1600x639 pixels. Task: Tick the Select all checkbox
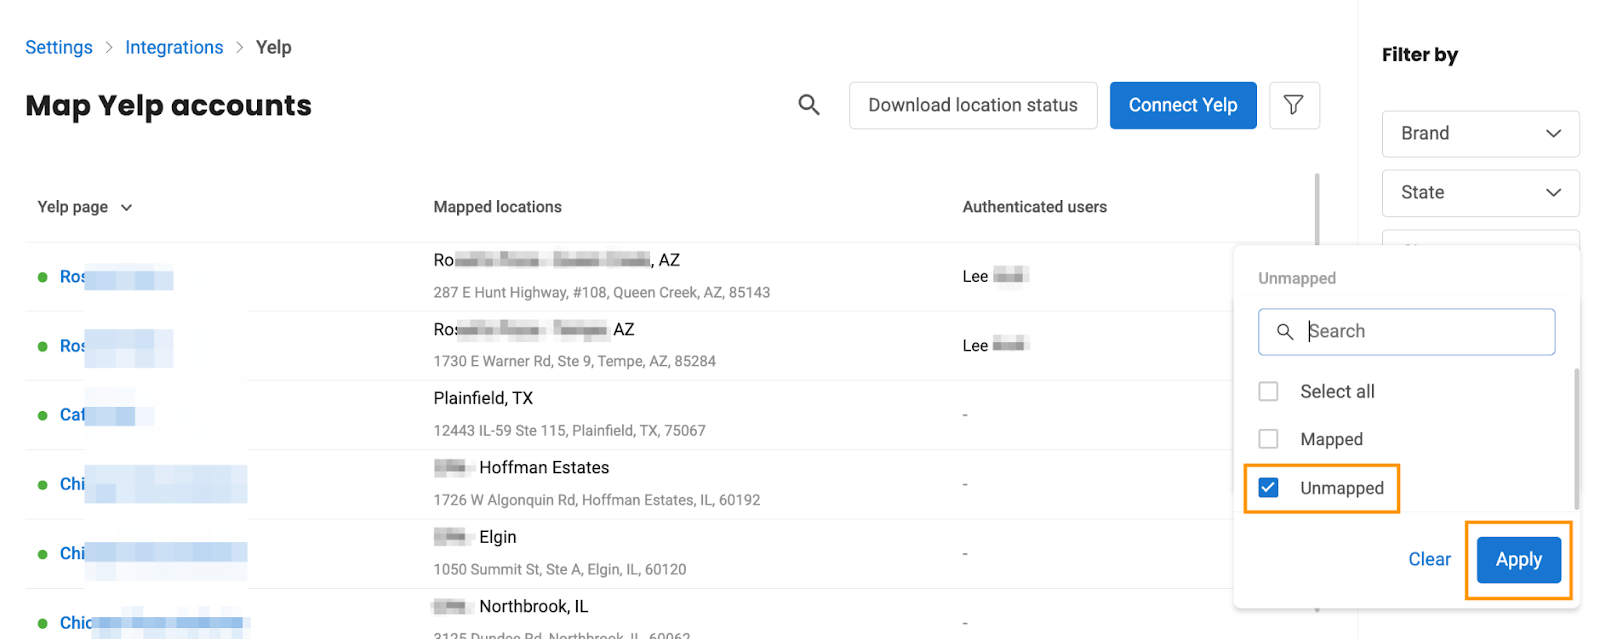click(1268, 391)
